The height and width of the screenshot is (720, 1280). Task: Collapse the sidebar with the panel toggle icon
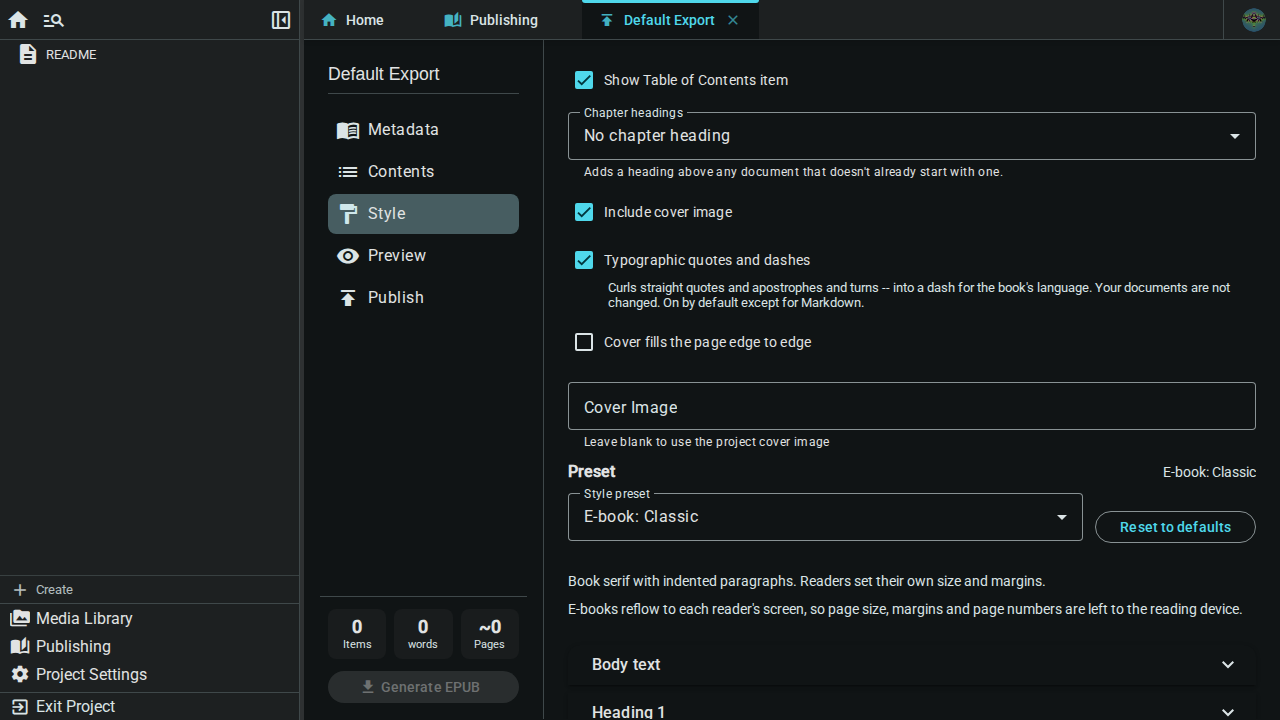[281, 20]
